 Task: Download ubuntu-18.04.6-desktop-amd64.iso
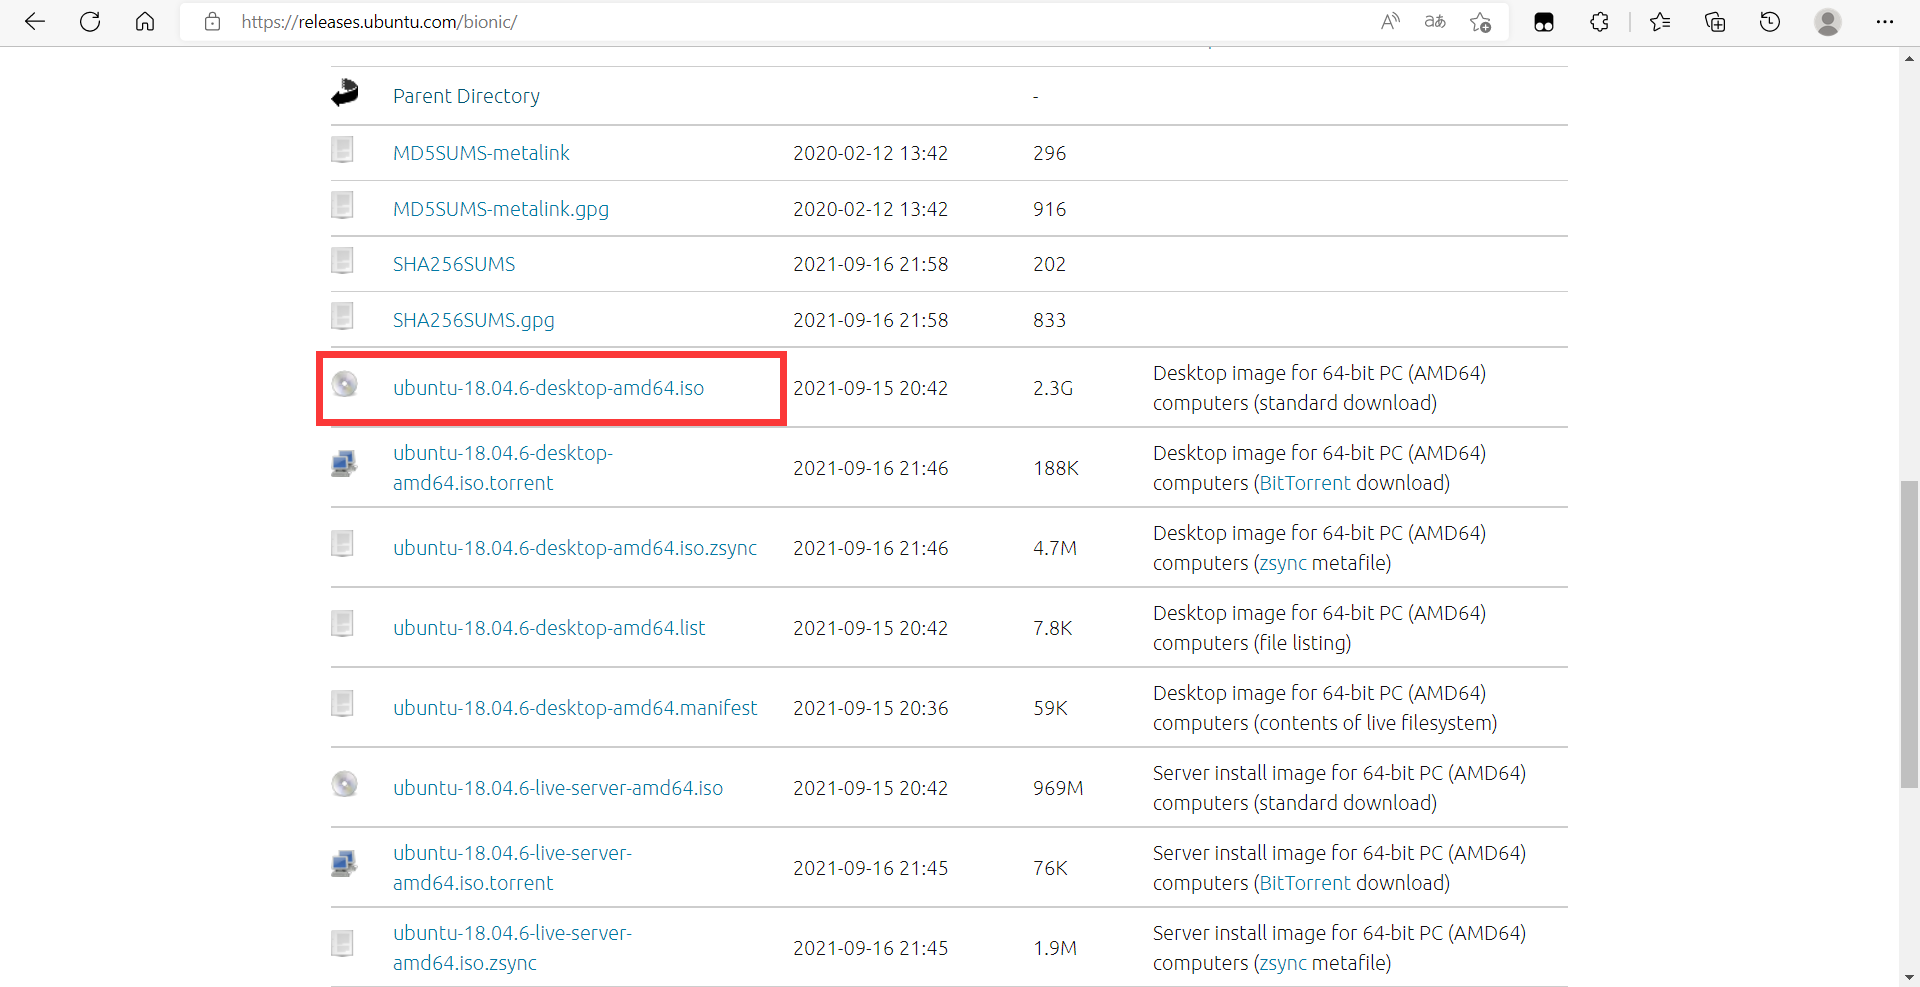pos(548,388)
